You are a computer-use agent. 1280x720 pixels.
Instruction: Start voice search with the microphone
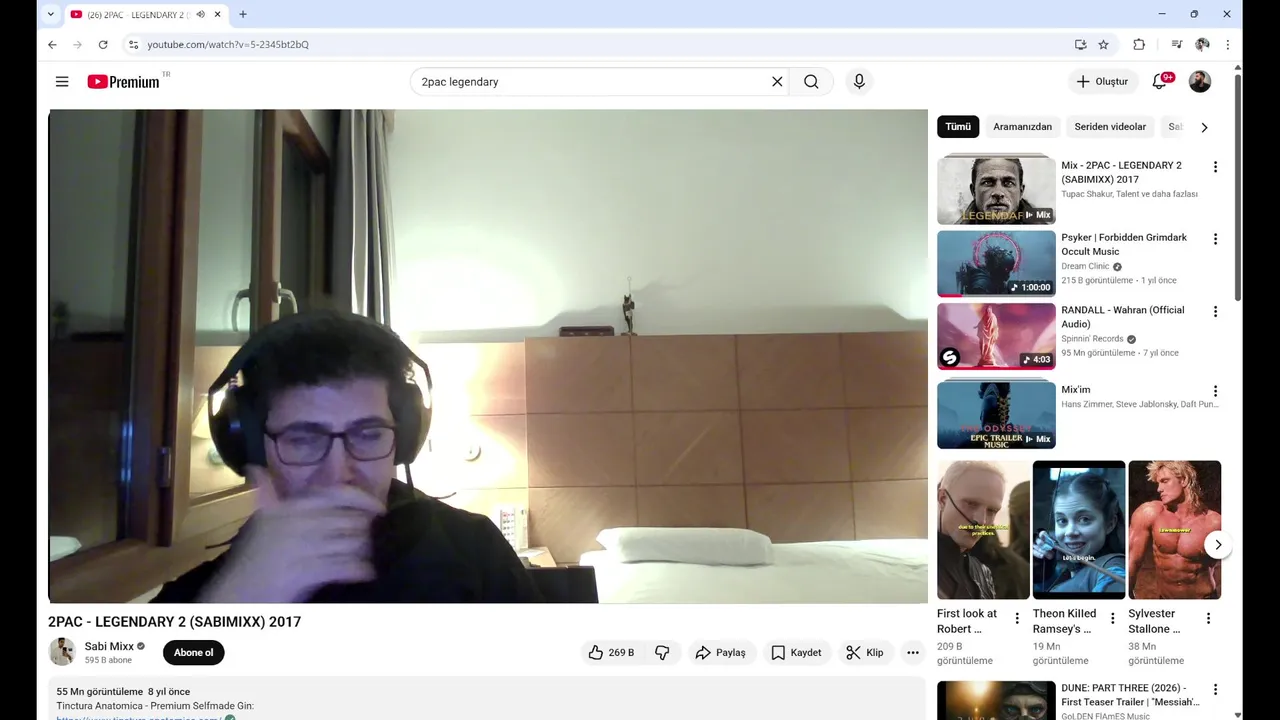859,82
